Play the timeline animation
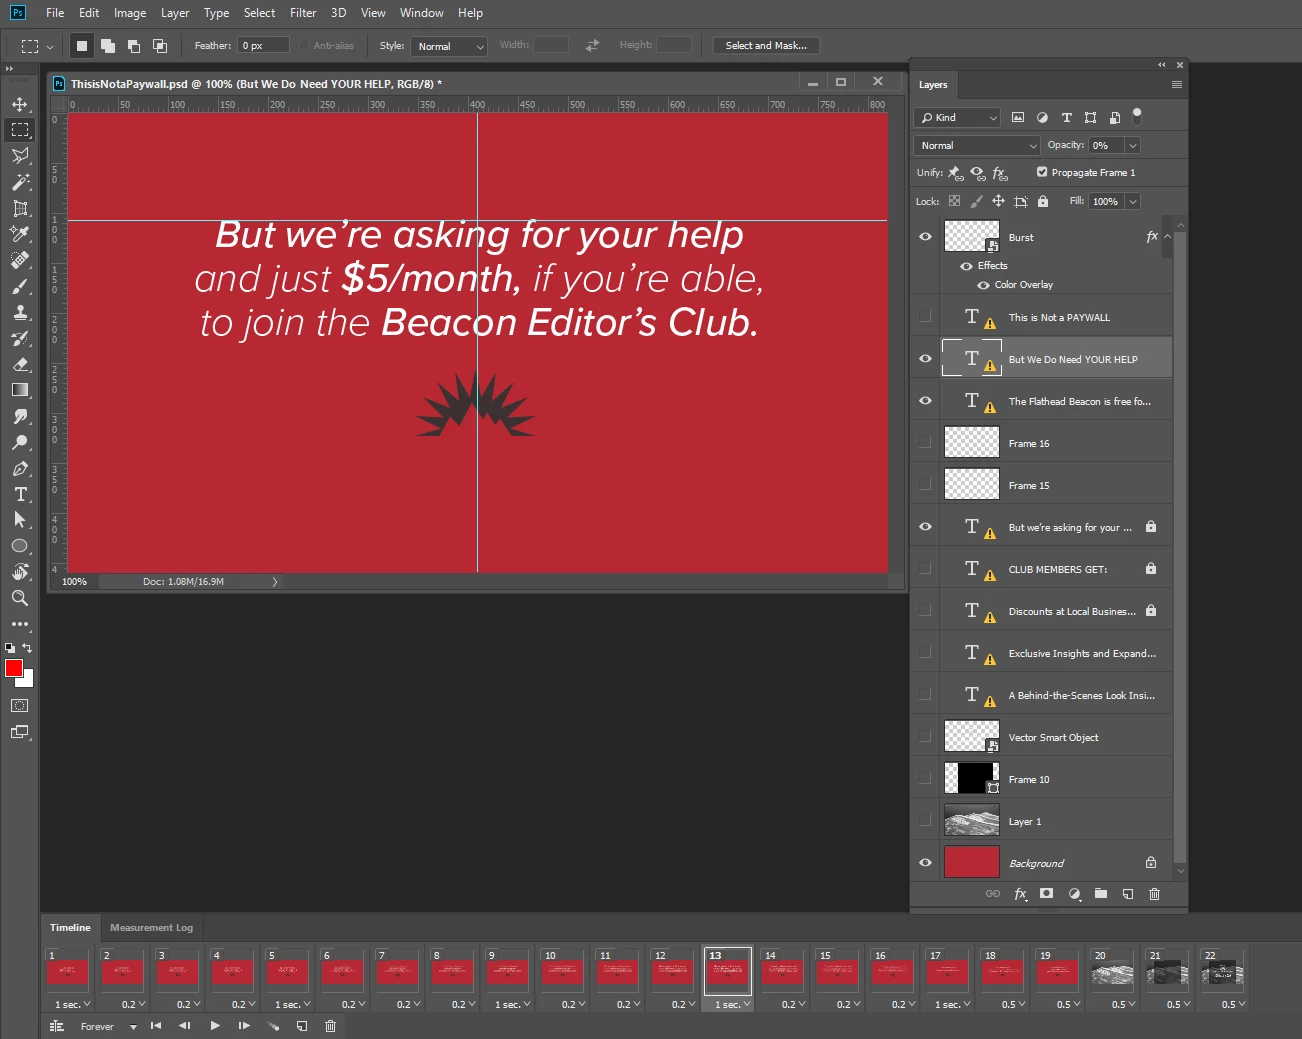 pos(215,1026)
